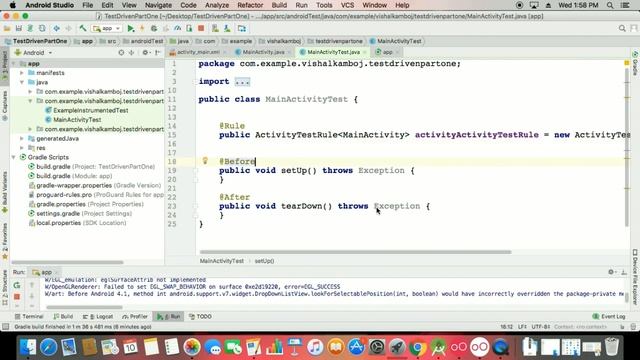
Task: Hide the Project panel with the hide icon
Action: [x=158, y=53]
